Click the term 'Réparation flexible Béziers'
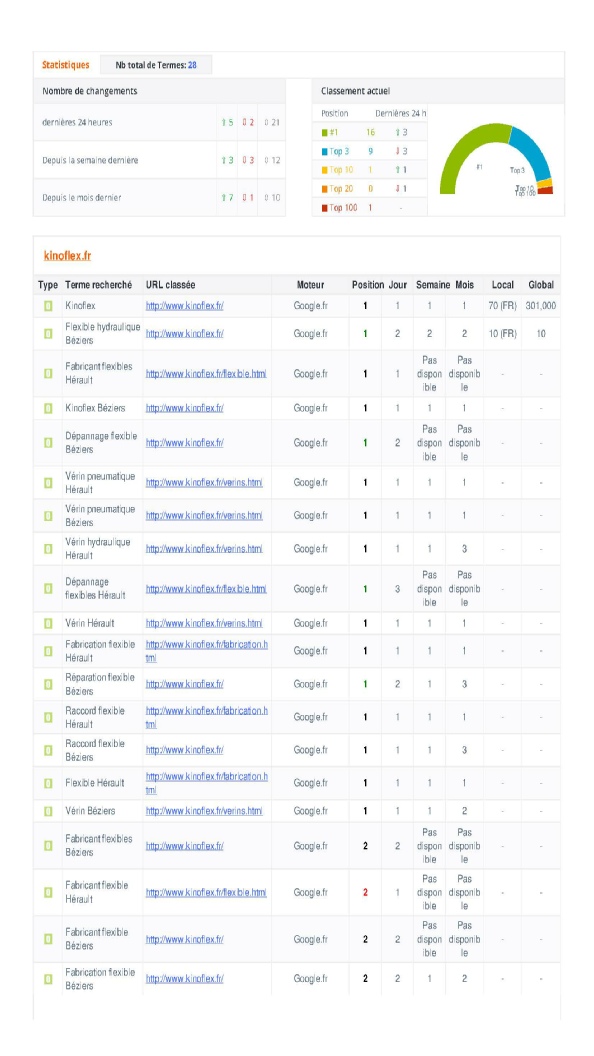Screen dimensions: 594x1056 pyautogui.click(x=100, y=684)
